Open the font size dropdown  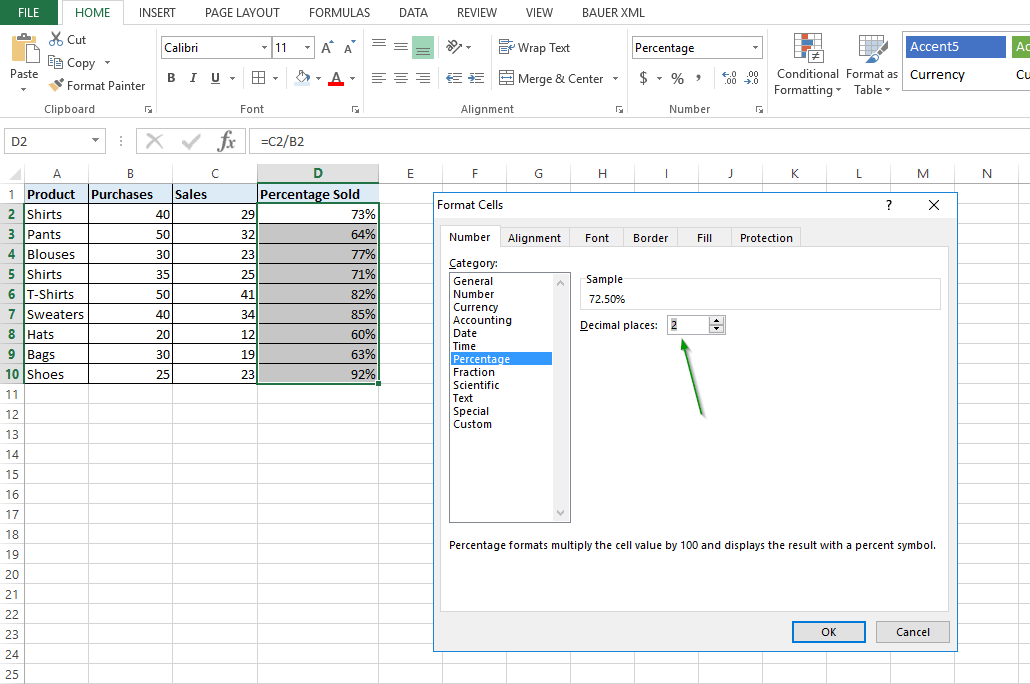[307, 47]
